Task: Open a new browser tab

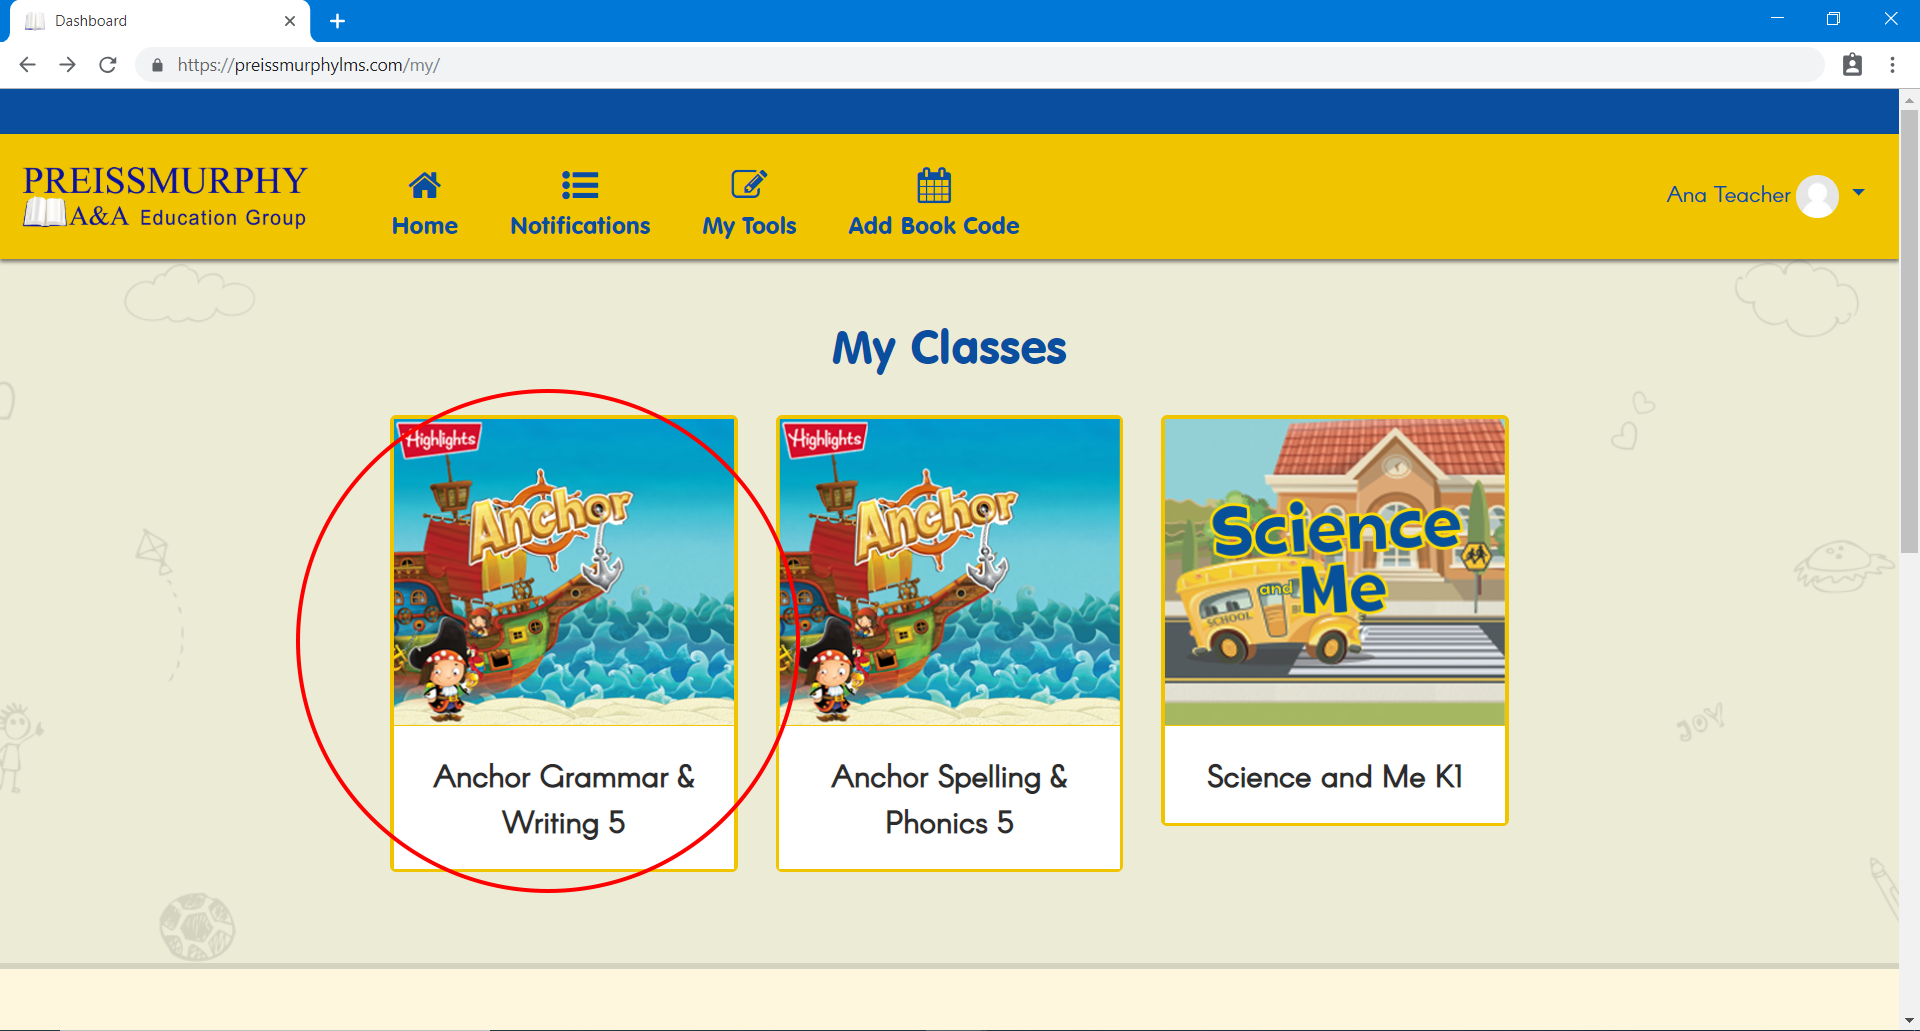Action: pyautogui.click(x=337, y=21)
